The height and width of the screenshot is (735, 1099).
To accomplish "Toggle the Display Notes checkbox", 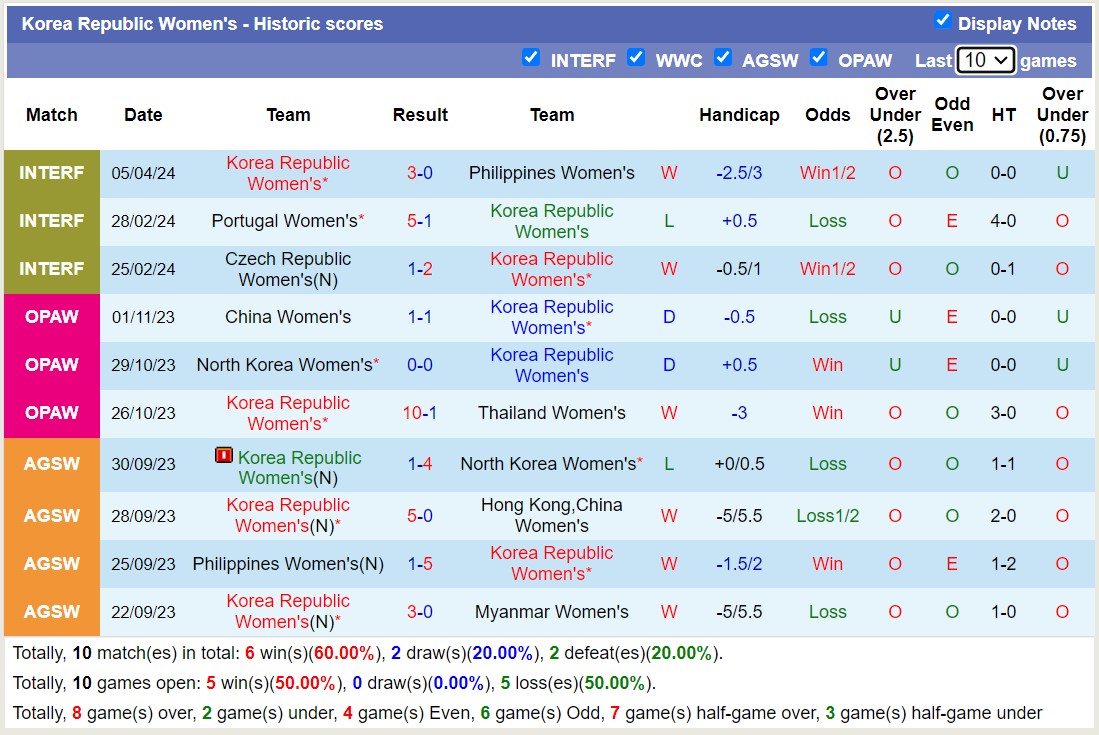I will coord(942,21).
